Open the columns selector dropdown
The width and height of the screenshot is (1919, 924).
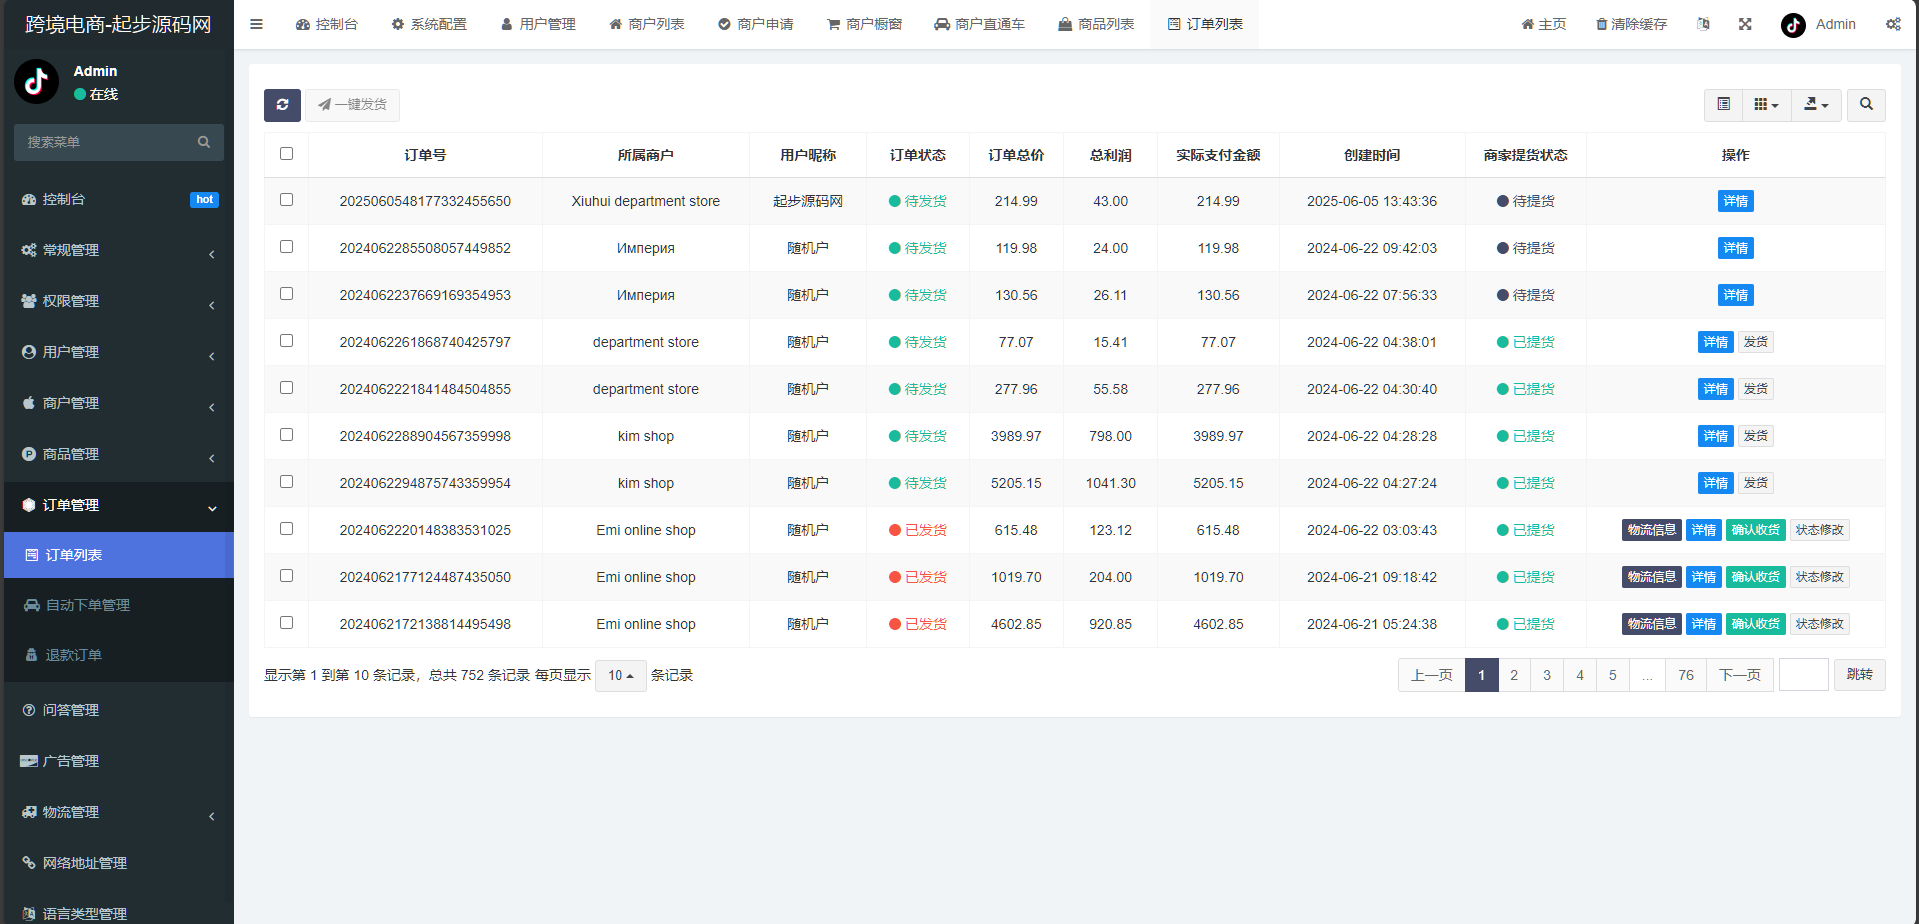click(x=1766, y=105)
